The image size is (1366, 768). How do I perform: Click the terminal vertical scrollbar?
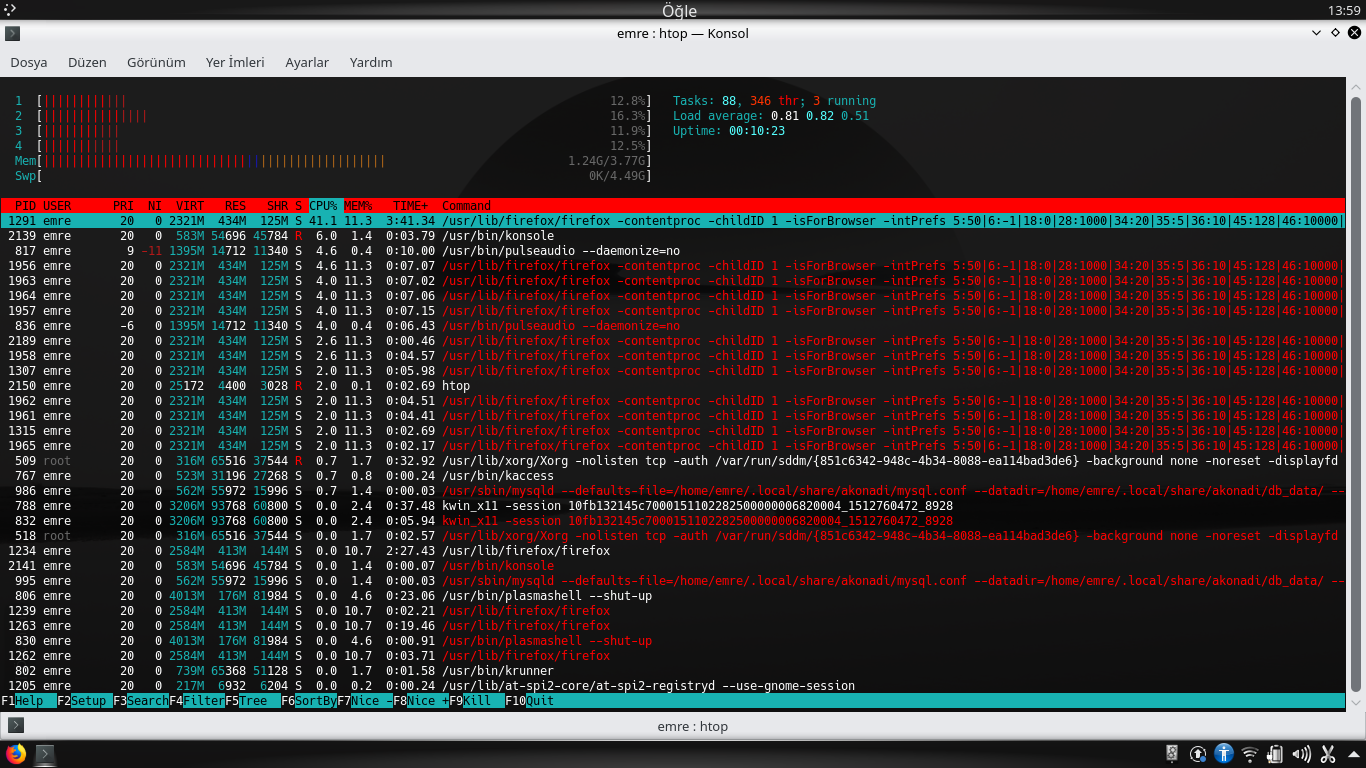pyautogui.click(x=1355, y=390)
